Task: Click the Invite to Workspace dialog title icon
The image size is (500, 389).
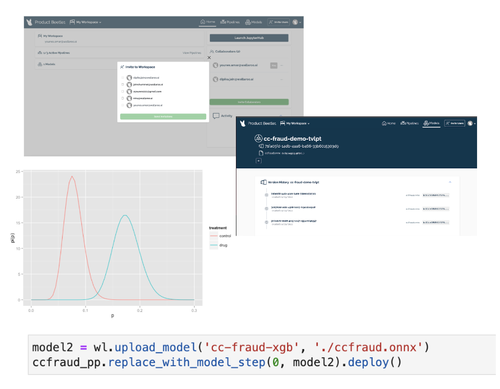Action: pos(122,67)
